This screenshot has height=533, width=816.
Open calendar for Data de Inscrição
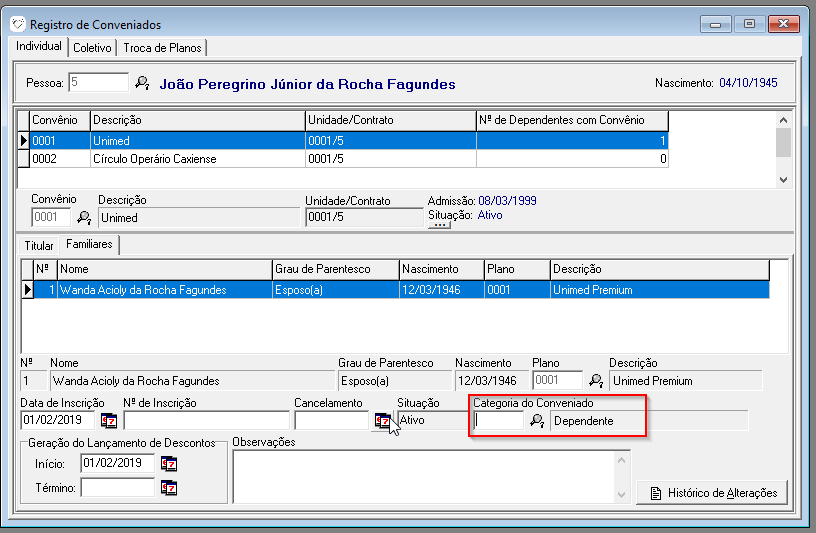pos(109,421)
